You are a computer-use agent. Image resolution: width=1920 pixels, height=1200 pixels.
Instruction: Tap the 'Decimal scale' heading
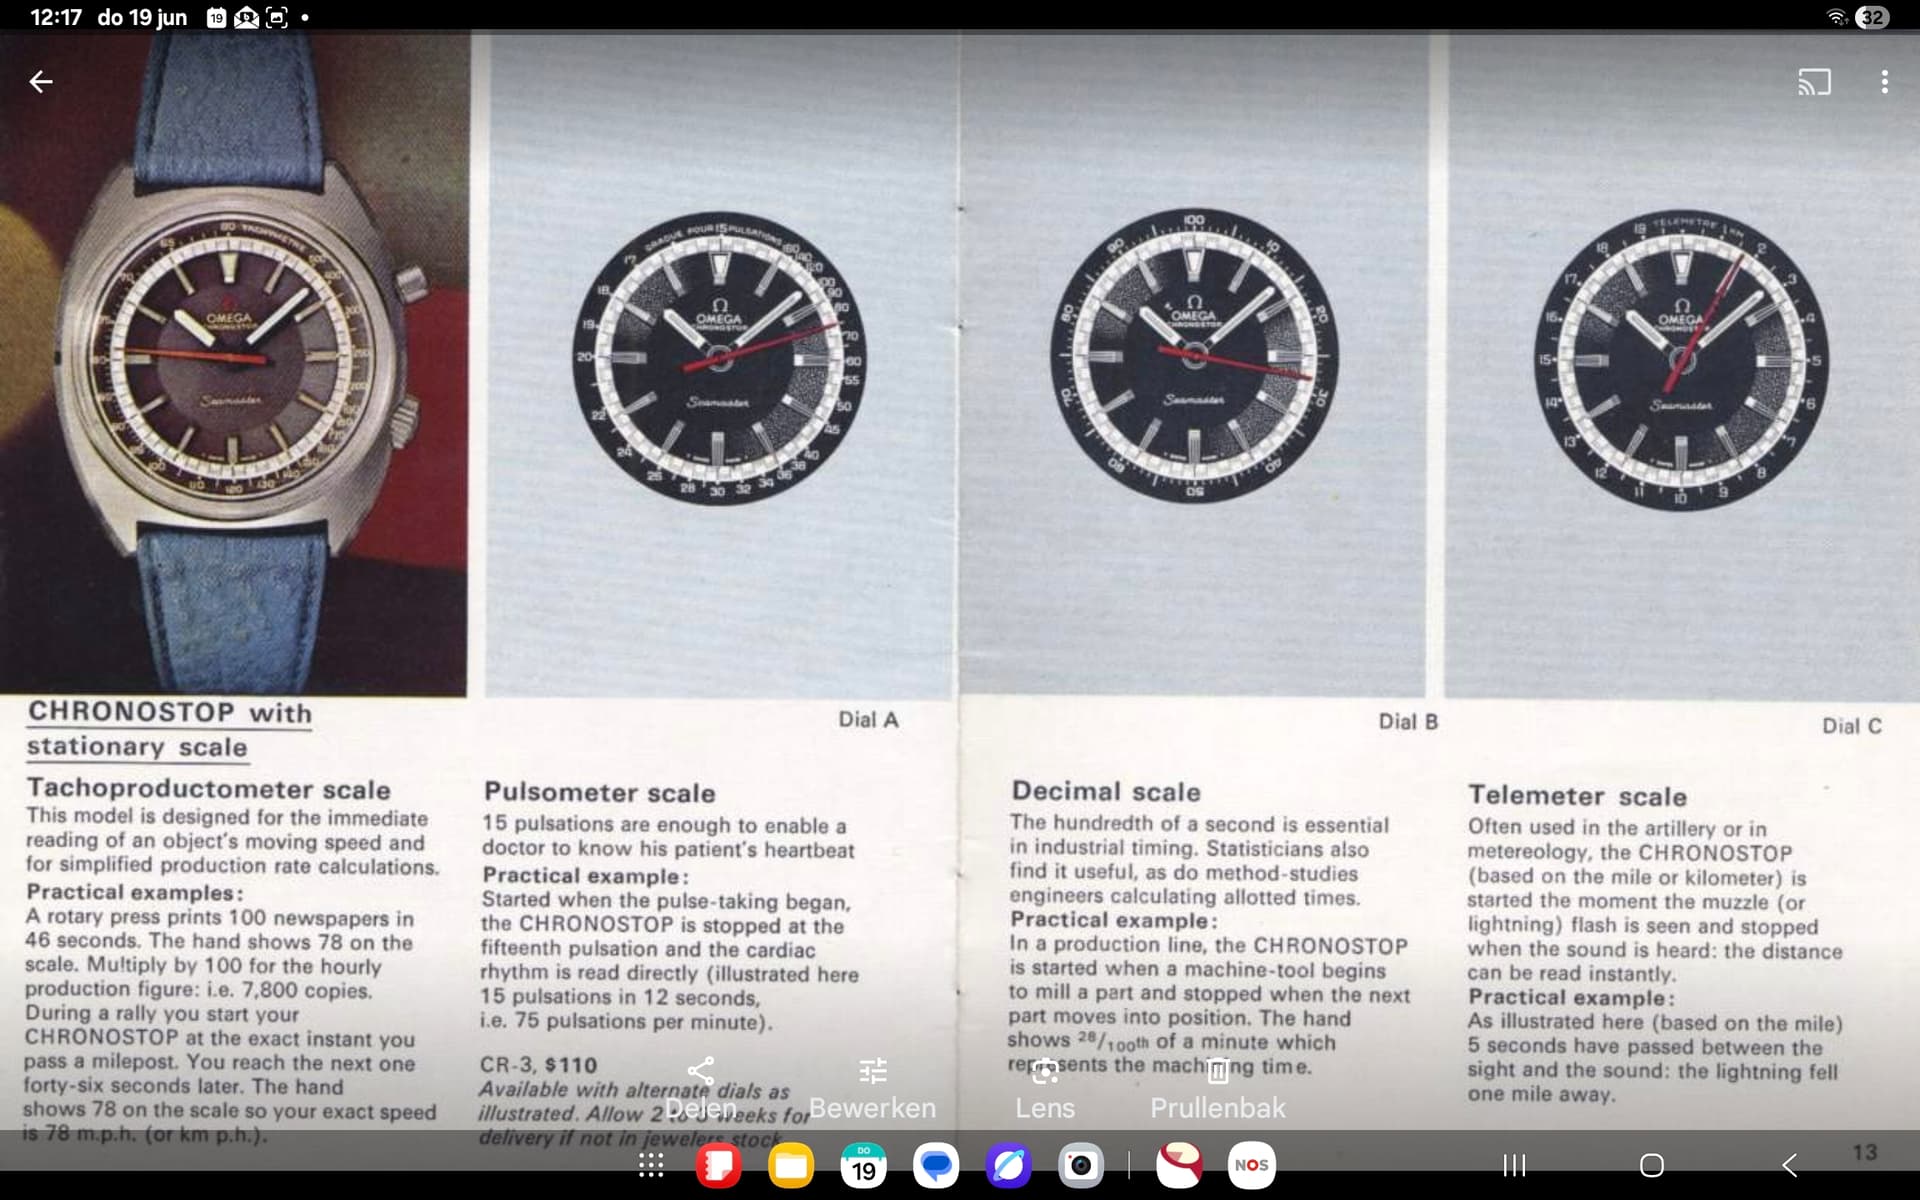coord(1106,791)
